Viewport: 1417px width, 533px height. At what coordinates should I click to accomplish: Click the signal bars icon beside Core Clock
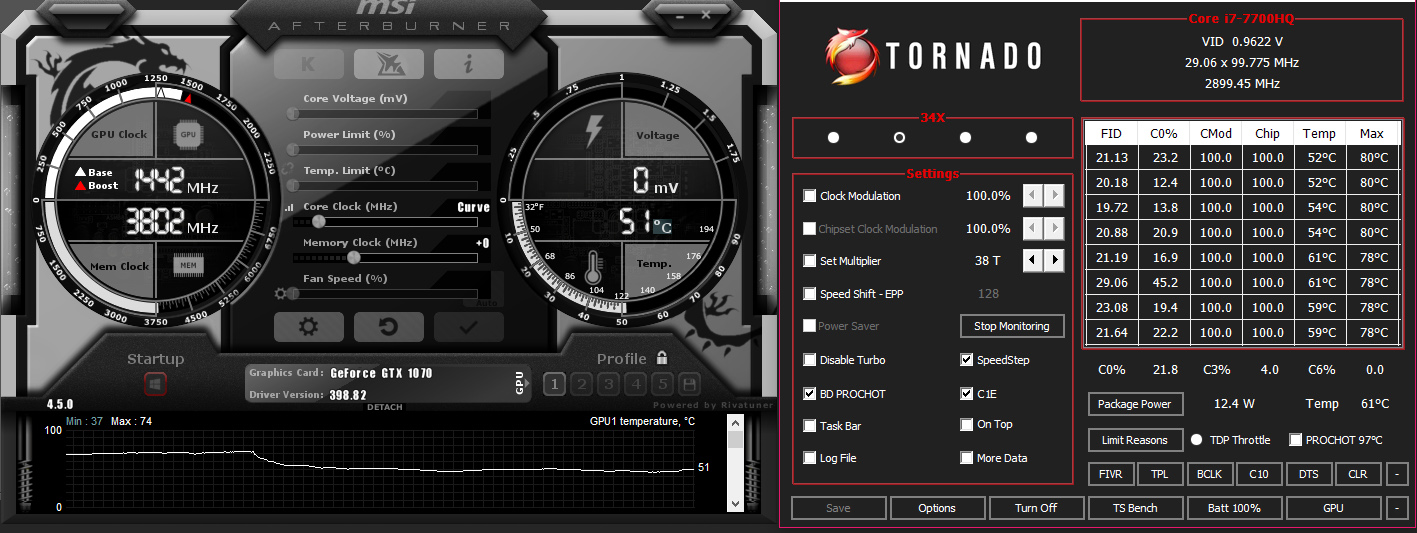point(290,208)
